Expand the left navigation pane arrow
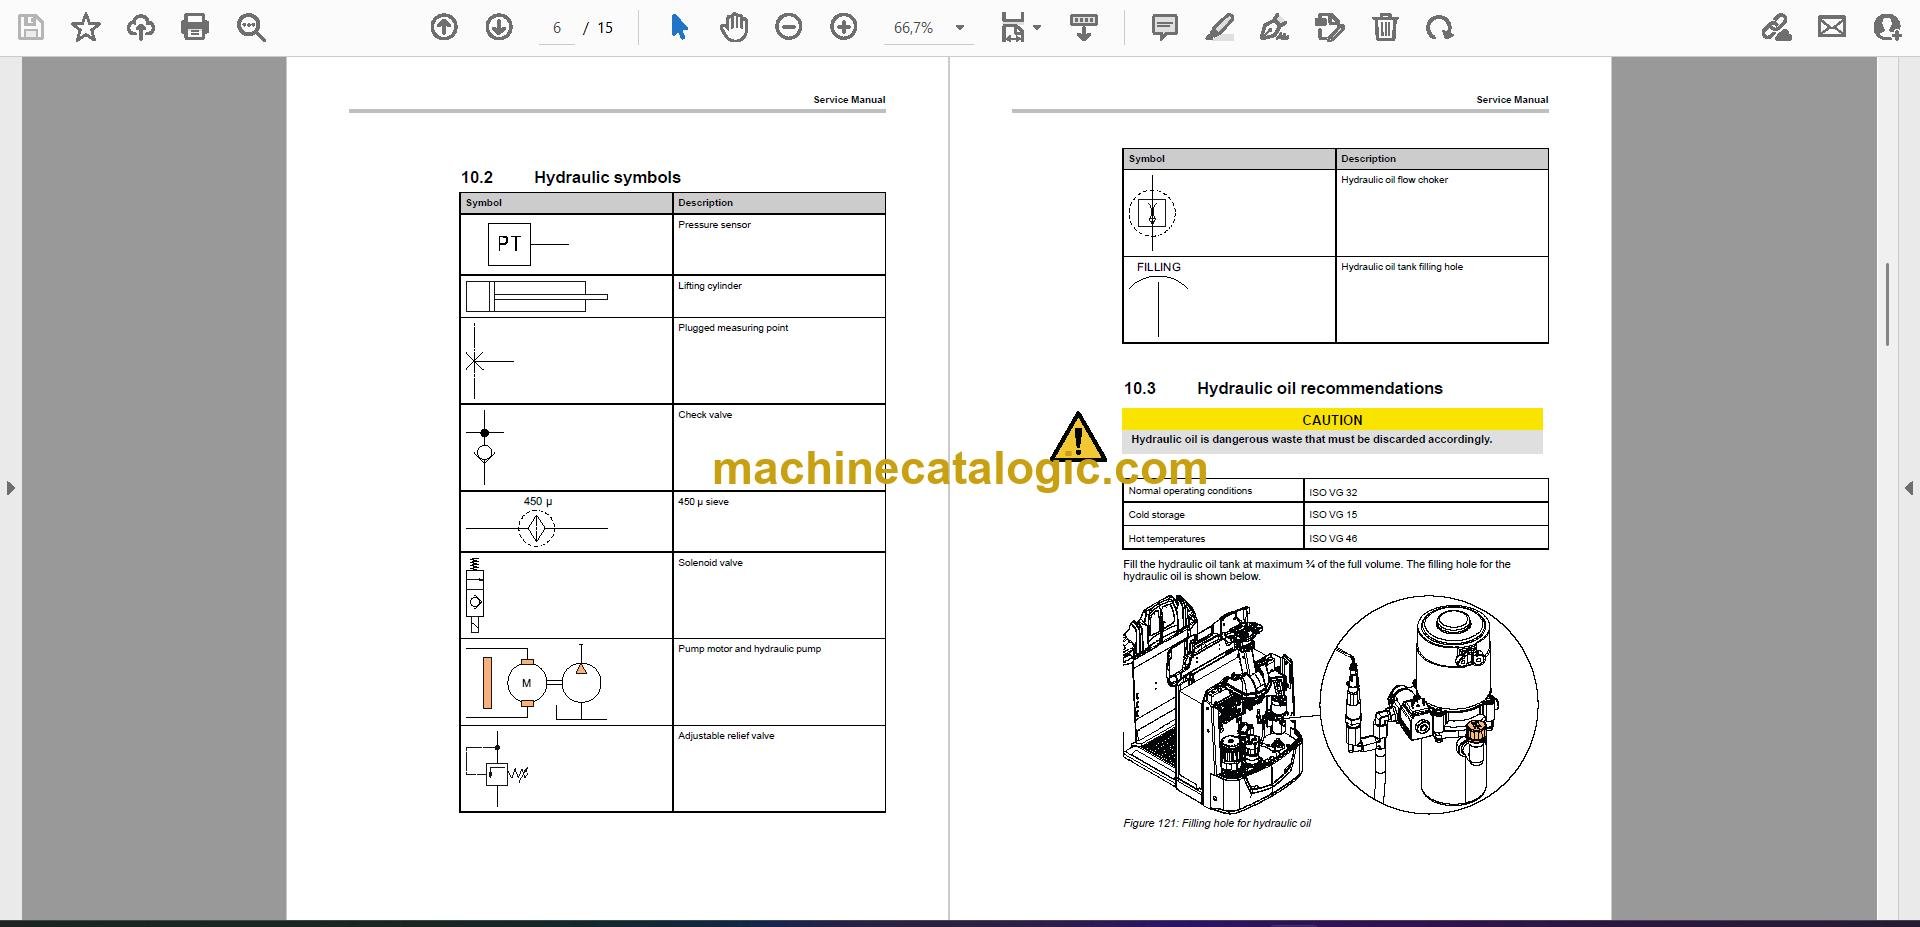1920x927 pixels. (x=10, y=488)
